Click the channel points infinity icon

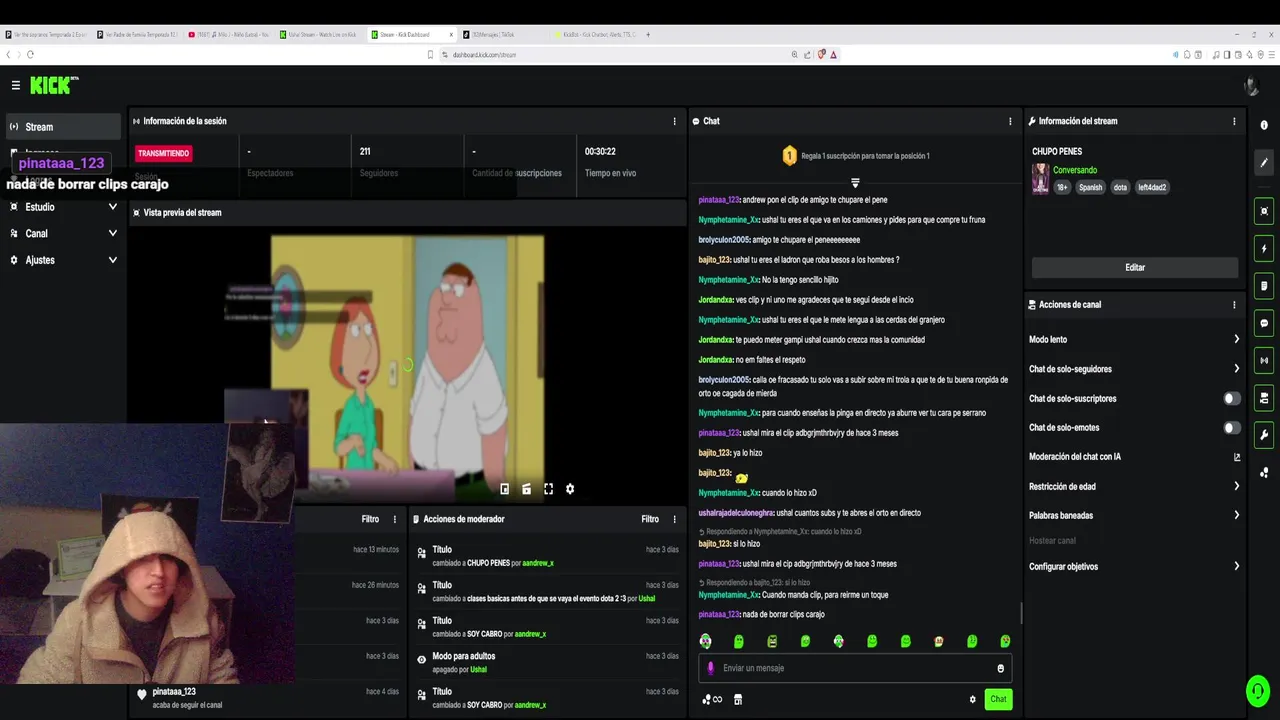click(712, 699)
